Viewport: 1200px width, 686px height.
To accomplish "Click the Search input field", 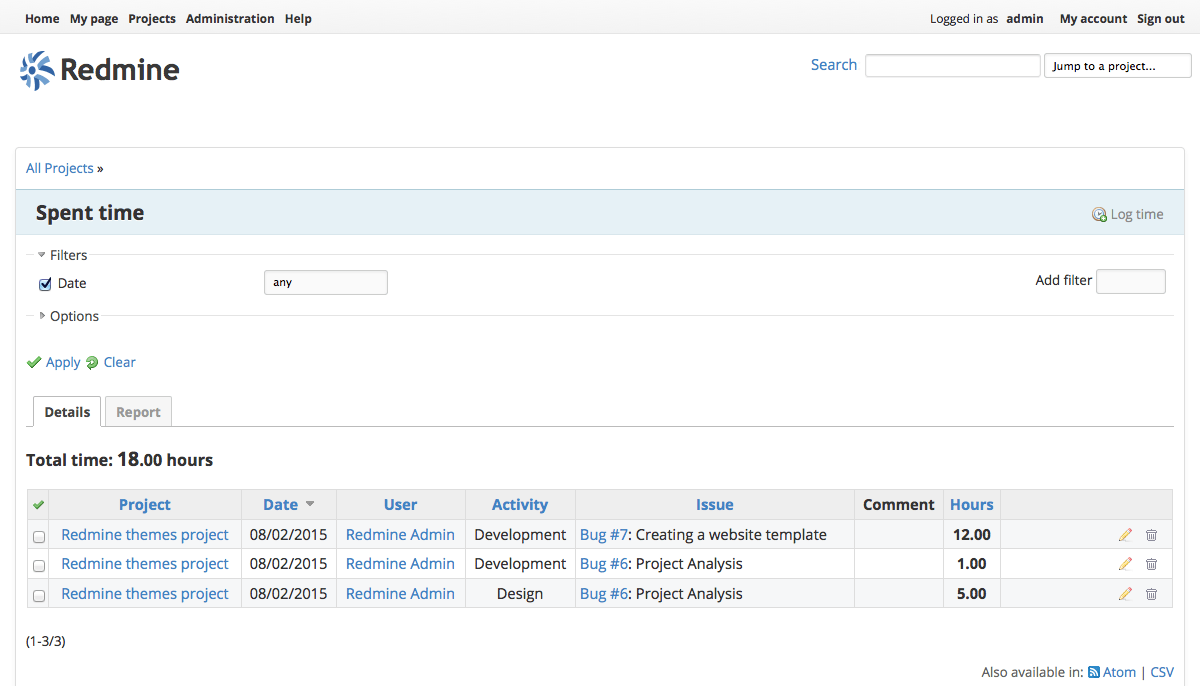I will (x=952, y=66).
